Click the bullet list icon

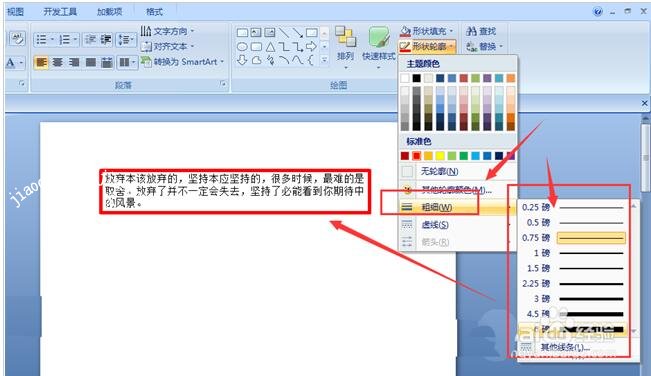pyautogui.click(x=41, y=39)
